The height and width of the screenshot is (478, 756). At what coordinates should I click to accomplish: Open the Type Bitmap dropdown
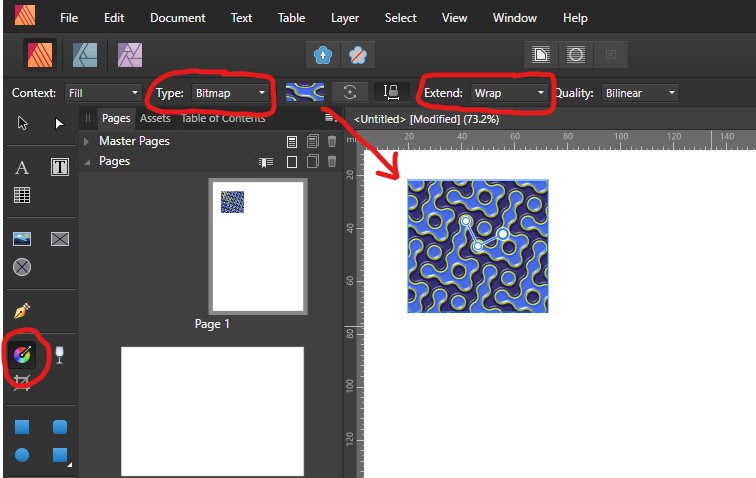(230, 93)
